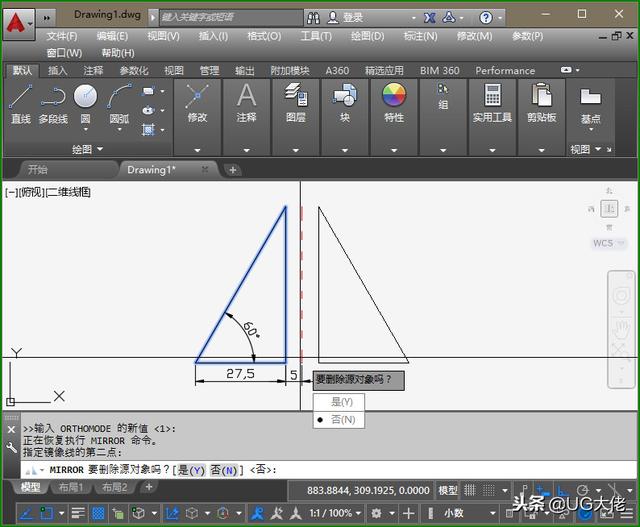
Task: Select the Circle (圆) tool
Action: coord(85,97)
